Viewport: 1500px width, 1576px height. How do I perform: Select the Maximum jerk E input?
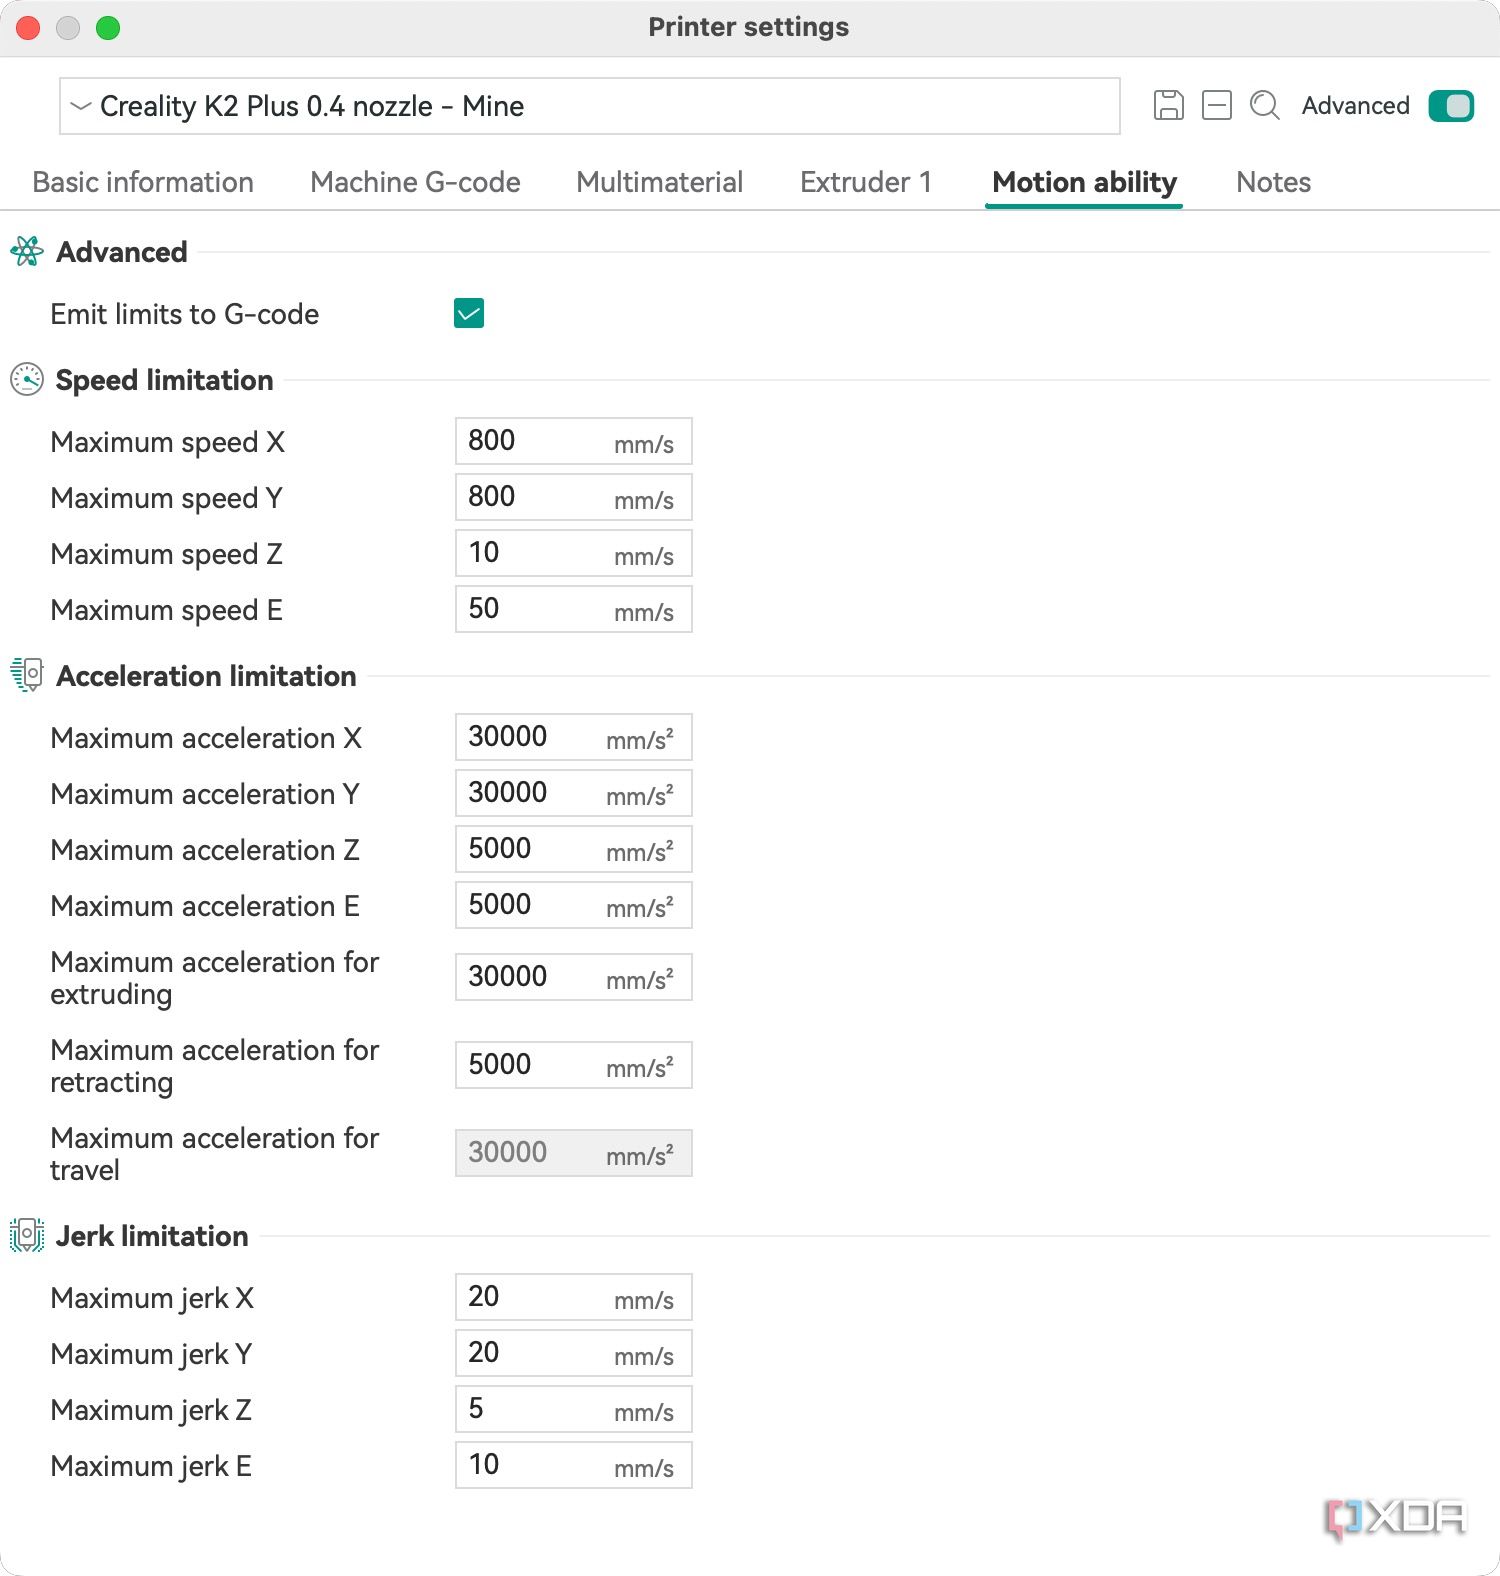573,1465
